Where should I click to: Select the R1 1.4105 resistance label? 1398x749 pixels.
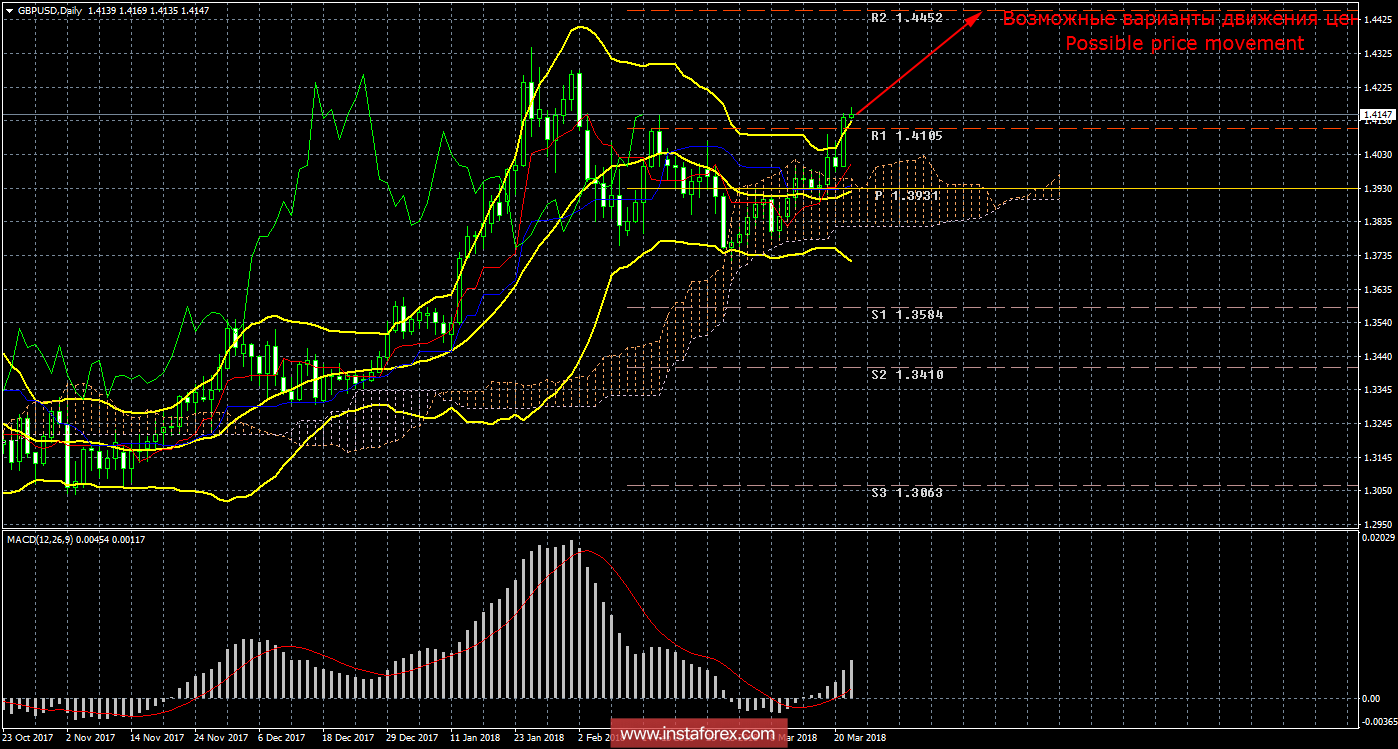click(x=906, y=135)
